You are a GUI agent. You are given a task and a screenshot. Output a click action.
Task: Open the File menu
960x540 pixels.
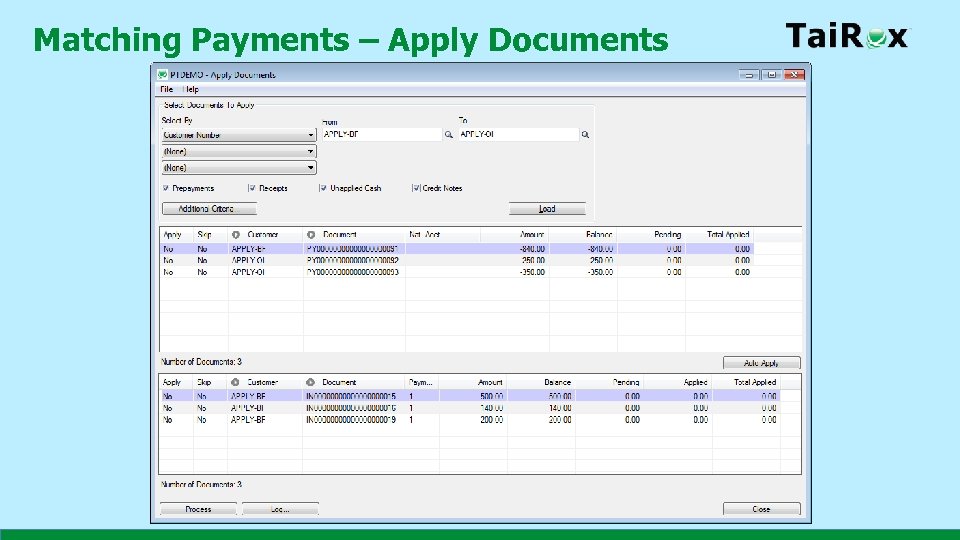pos(167,89)
